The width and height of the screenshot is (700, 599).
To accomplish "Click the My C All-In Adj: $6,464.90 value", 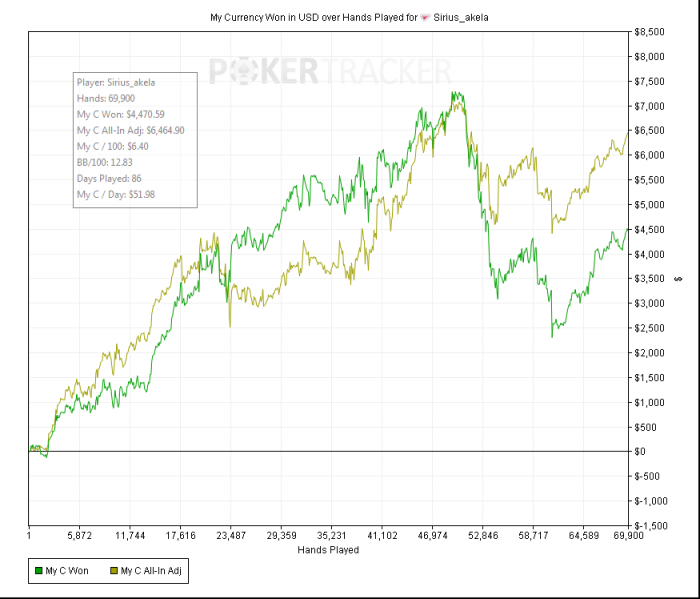I will [130, 130].
